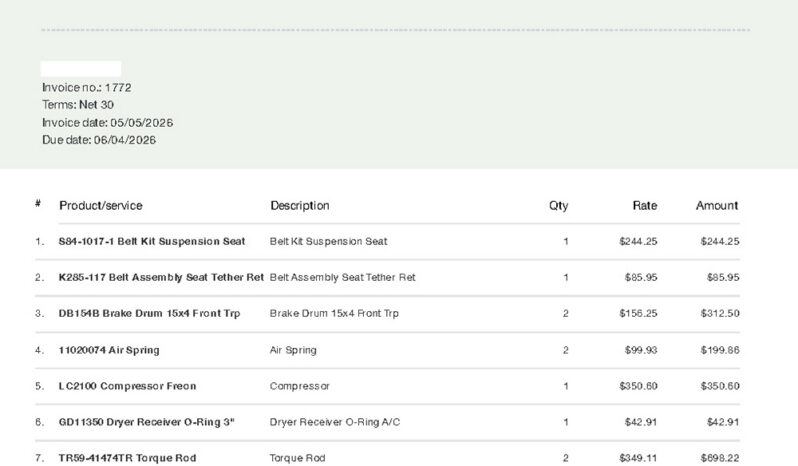Click the white redacted box above invoice number
Viewport: 798px width, 466px height.
pyautogui.click(x=81, y=69)
